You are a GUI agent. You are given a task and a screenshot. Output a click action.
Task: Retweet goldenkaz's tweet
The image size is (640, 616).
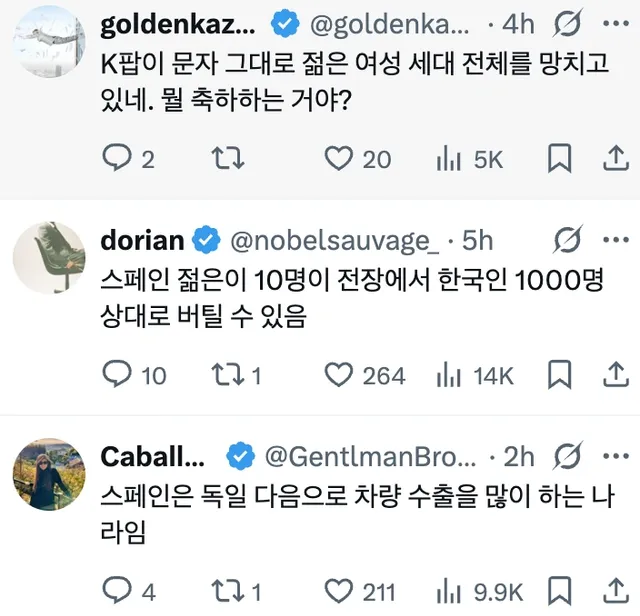pos(228,158)
